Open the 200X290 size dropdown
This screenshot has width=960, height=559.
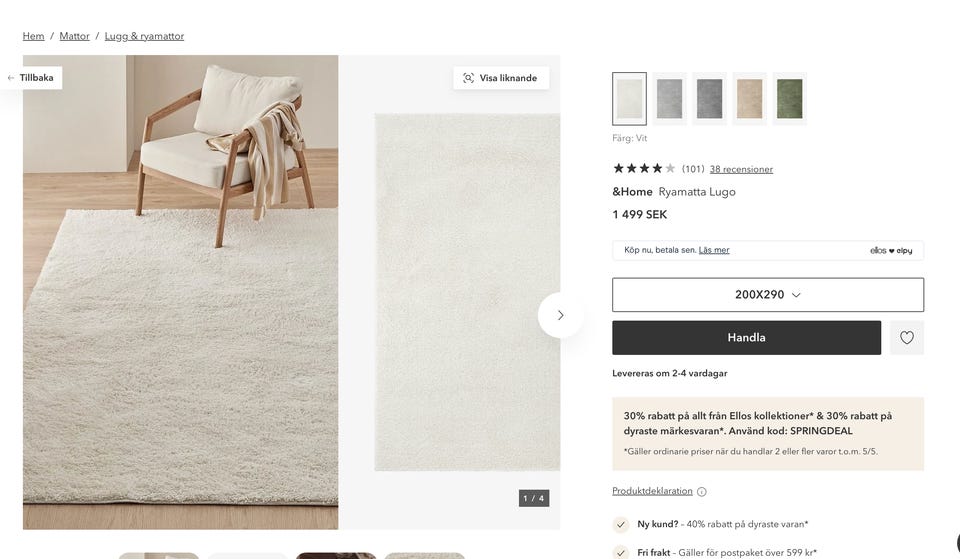[768, 295]
